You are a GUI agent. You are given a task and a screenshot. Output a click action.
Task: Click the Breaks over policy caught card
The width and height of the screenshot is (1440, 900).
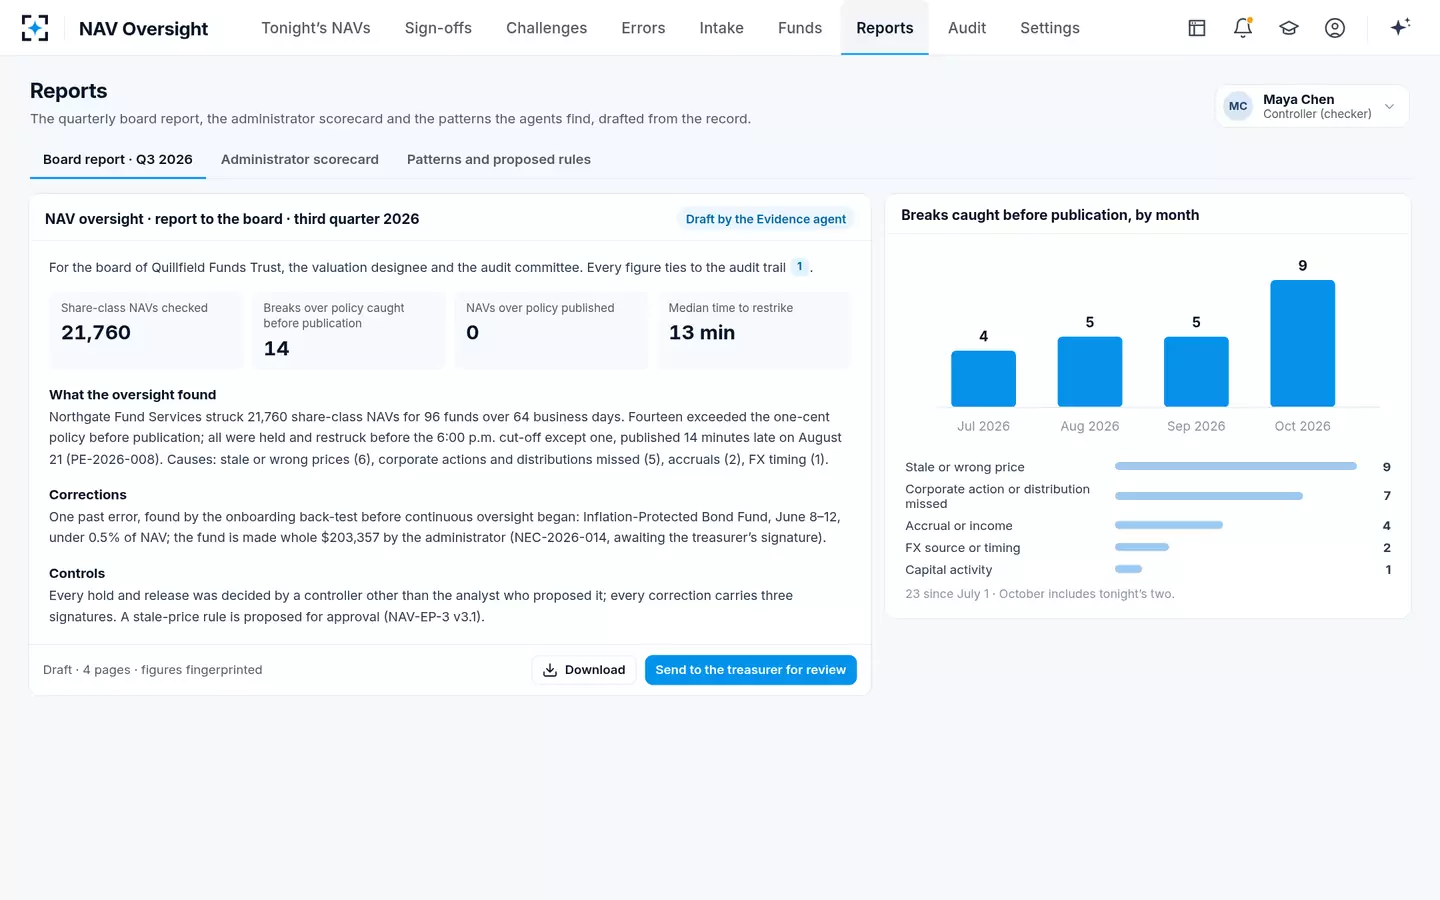click(x=349, y=330)
